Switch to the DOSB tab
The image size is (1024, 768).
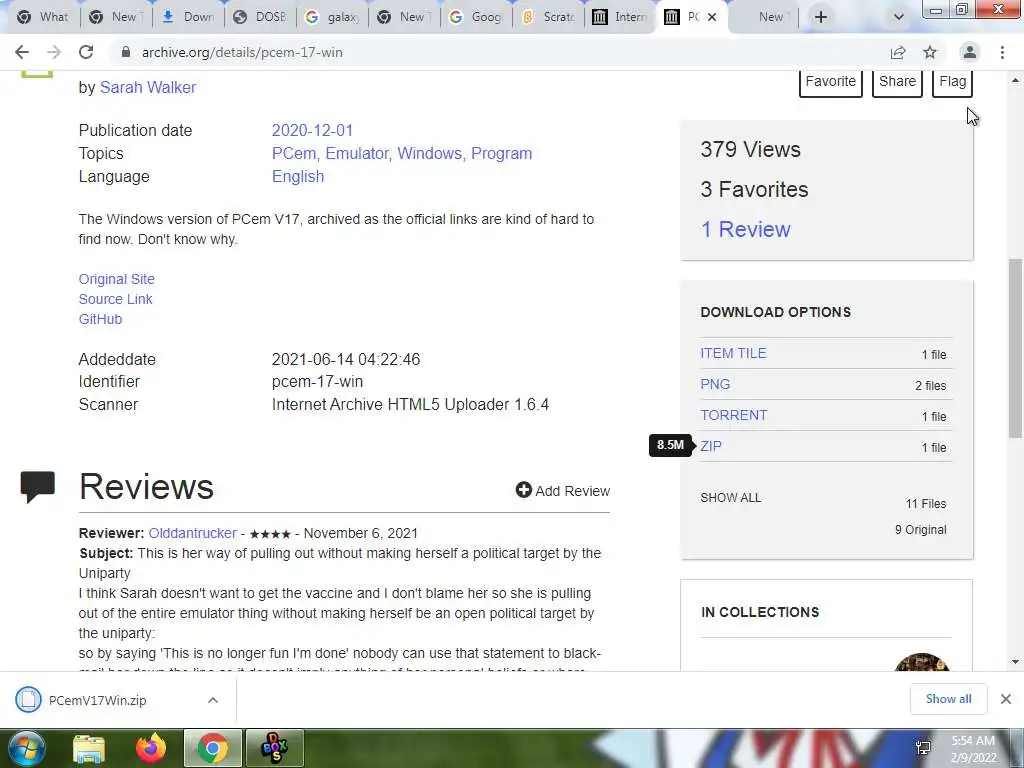260,17
